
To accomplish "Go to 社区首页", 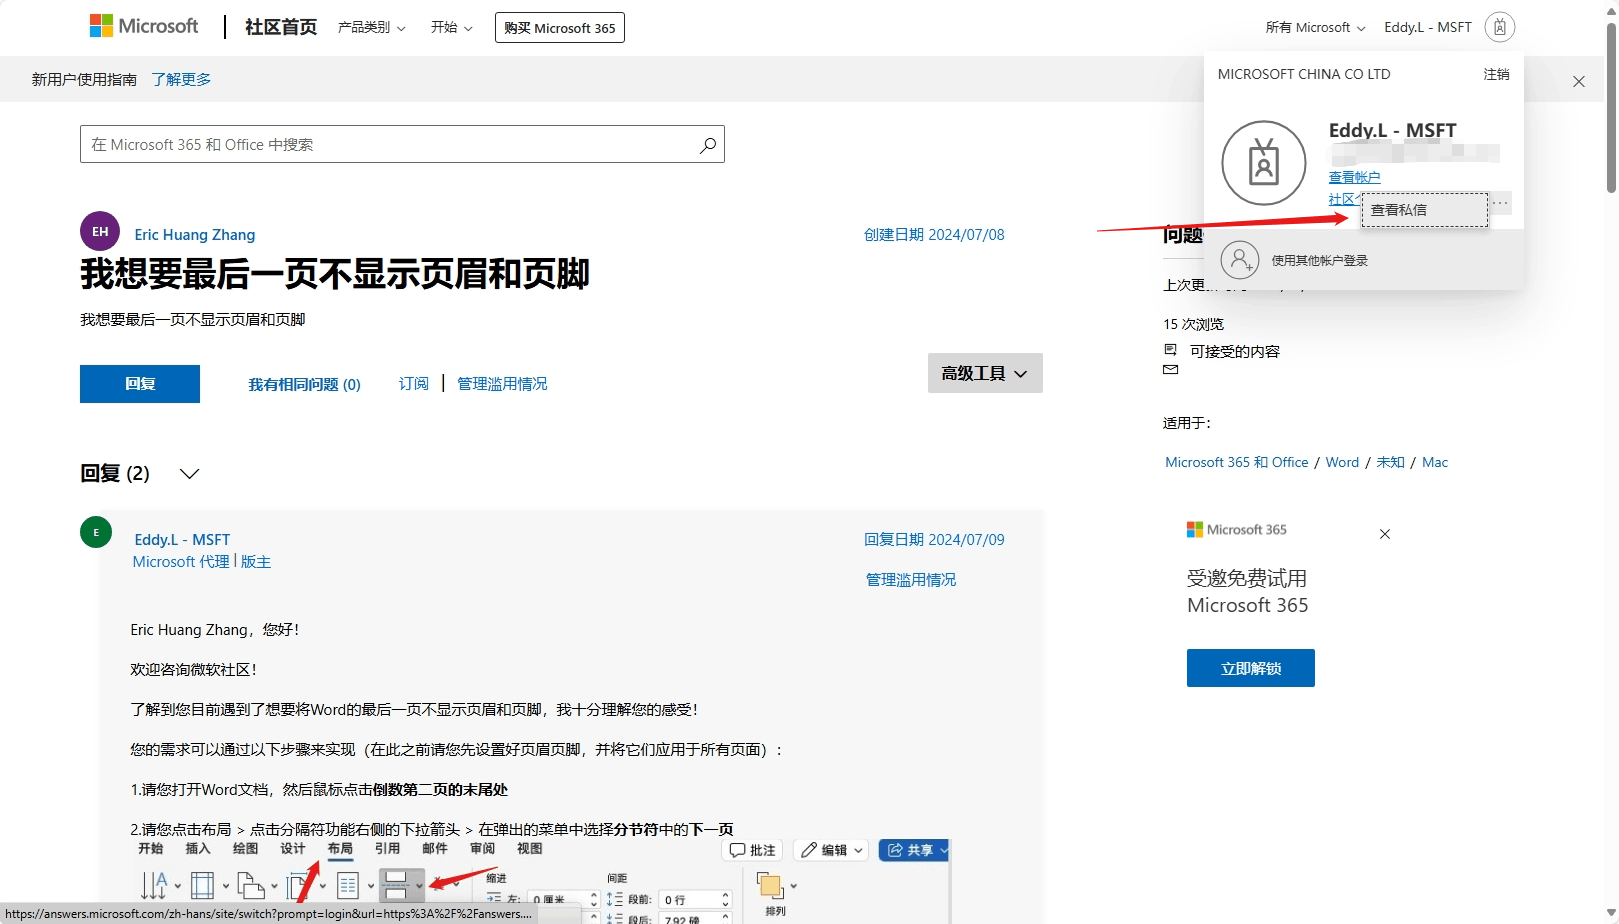I will point(281,27).
